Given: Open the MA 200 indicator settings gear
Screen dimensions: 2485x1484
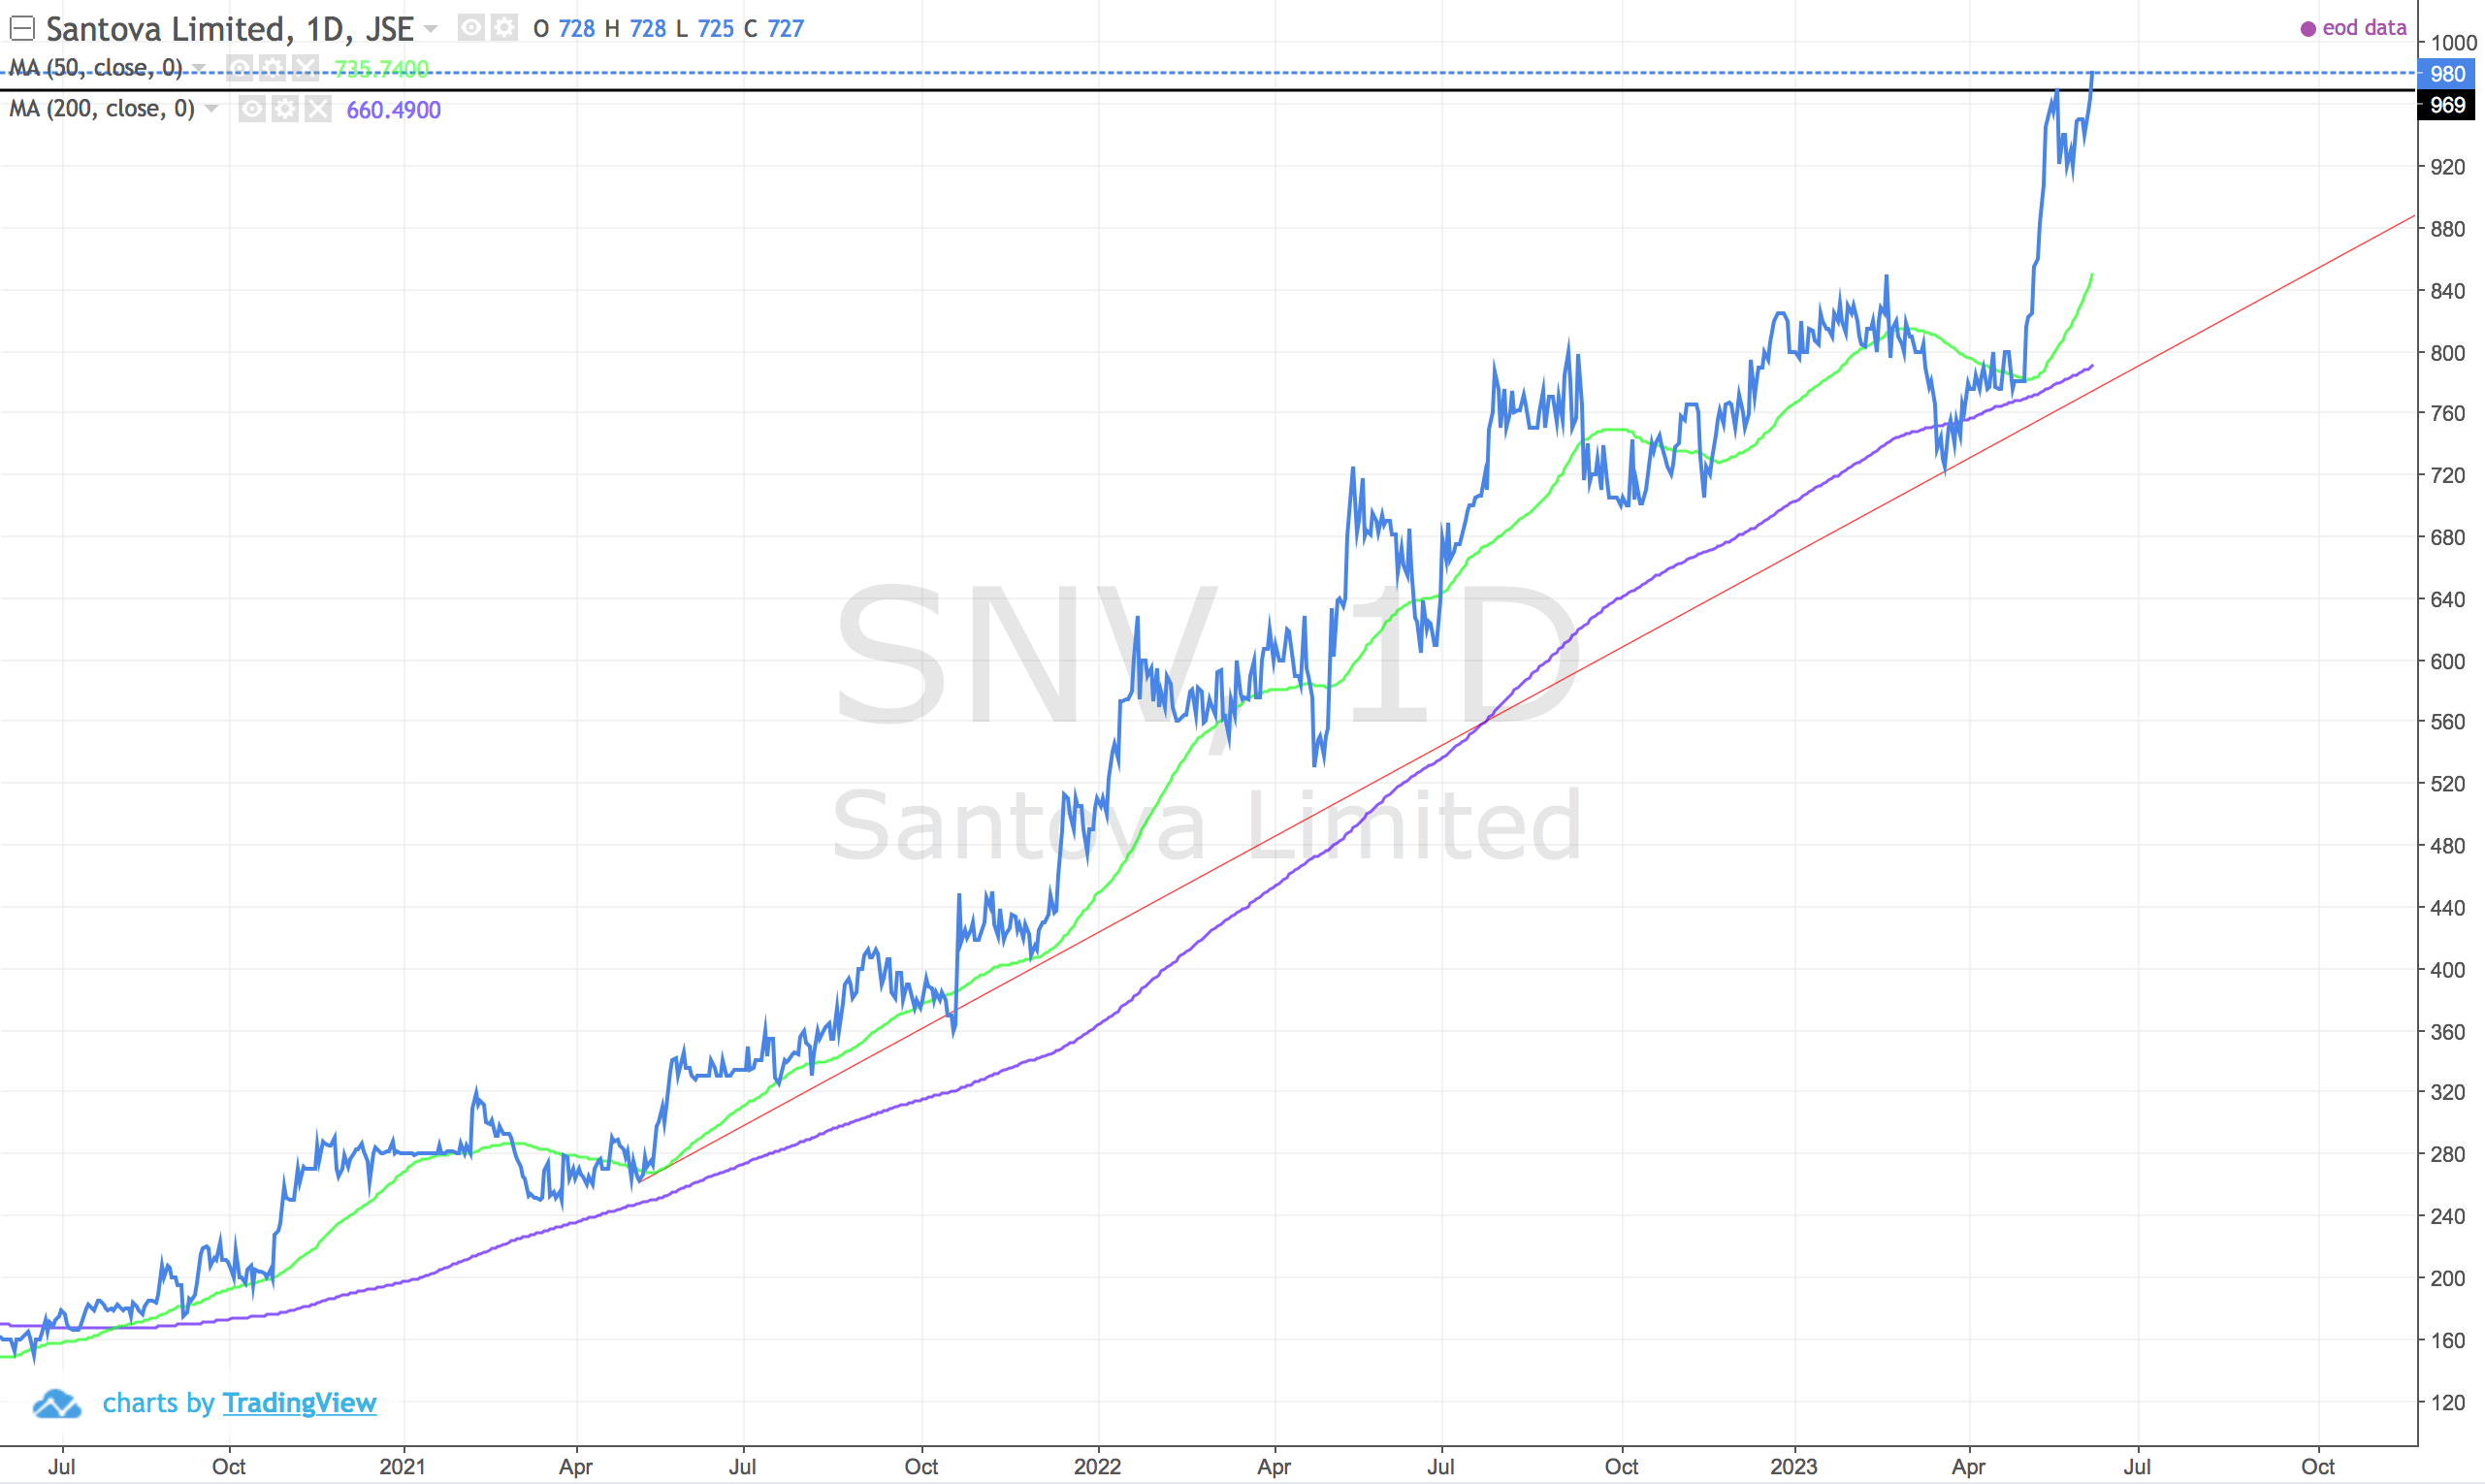Looking at the screenshot, I should (x=285, y=109).
